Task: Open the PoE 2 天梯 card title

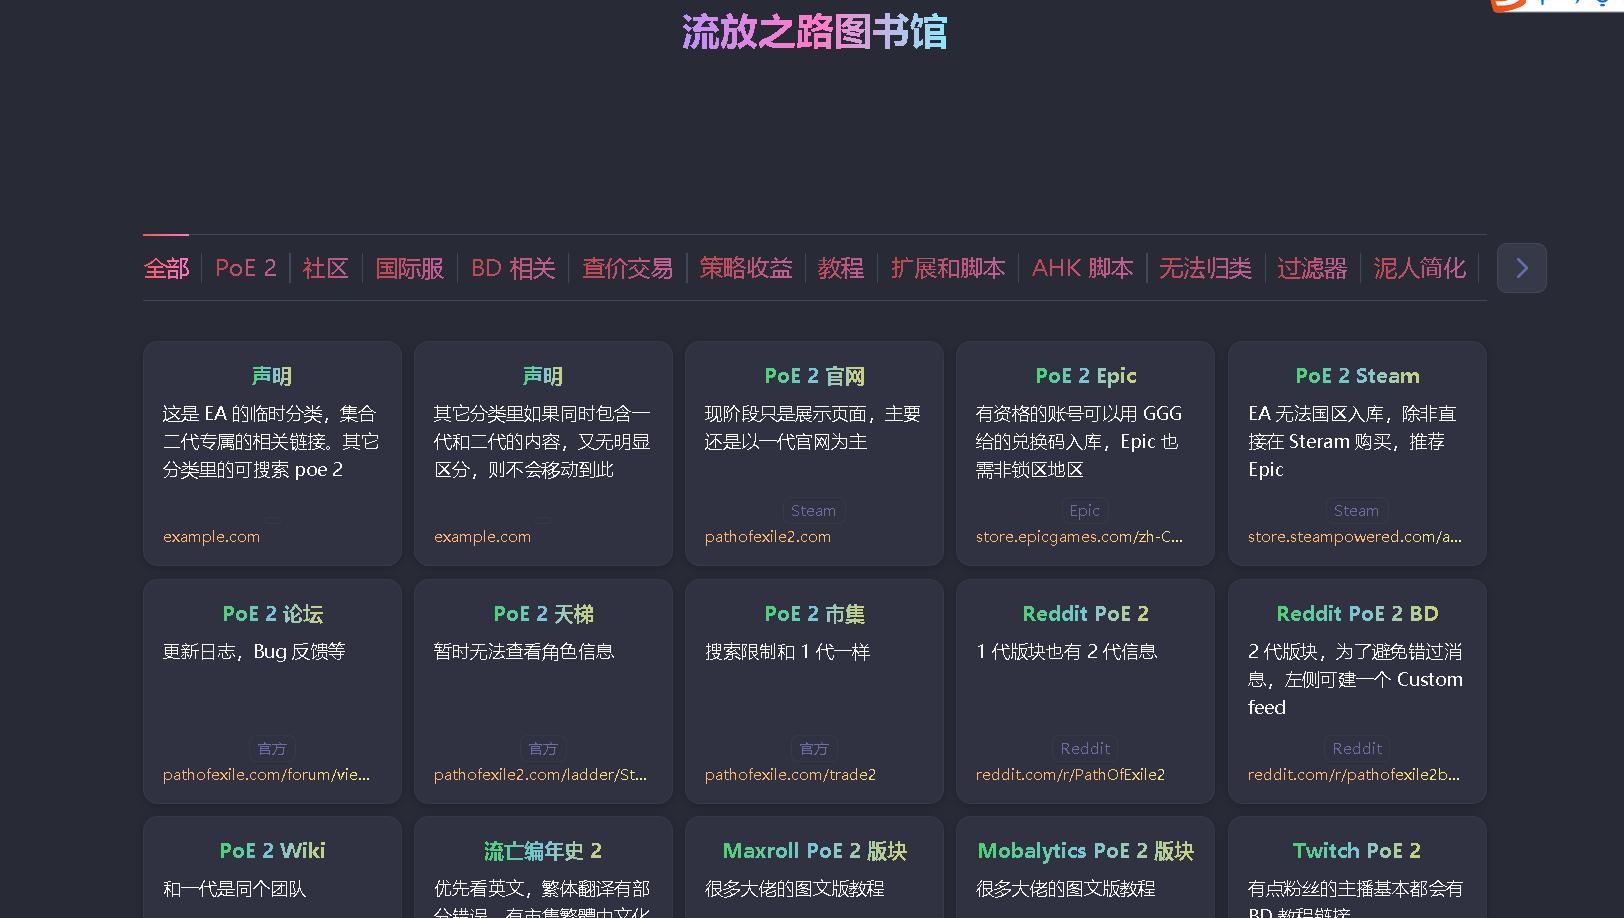Action: pos(543,614)
